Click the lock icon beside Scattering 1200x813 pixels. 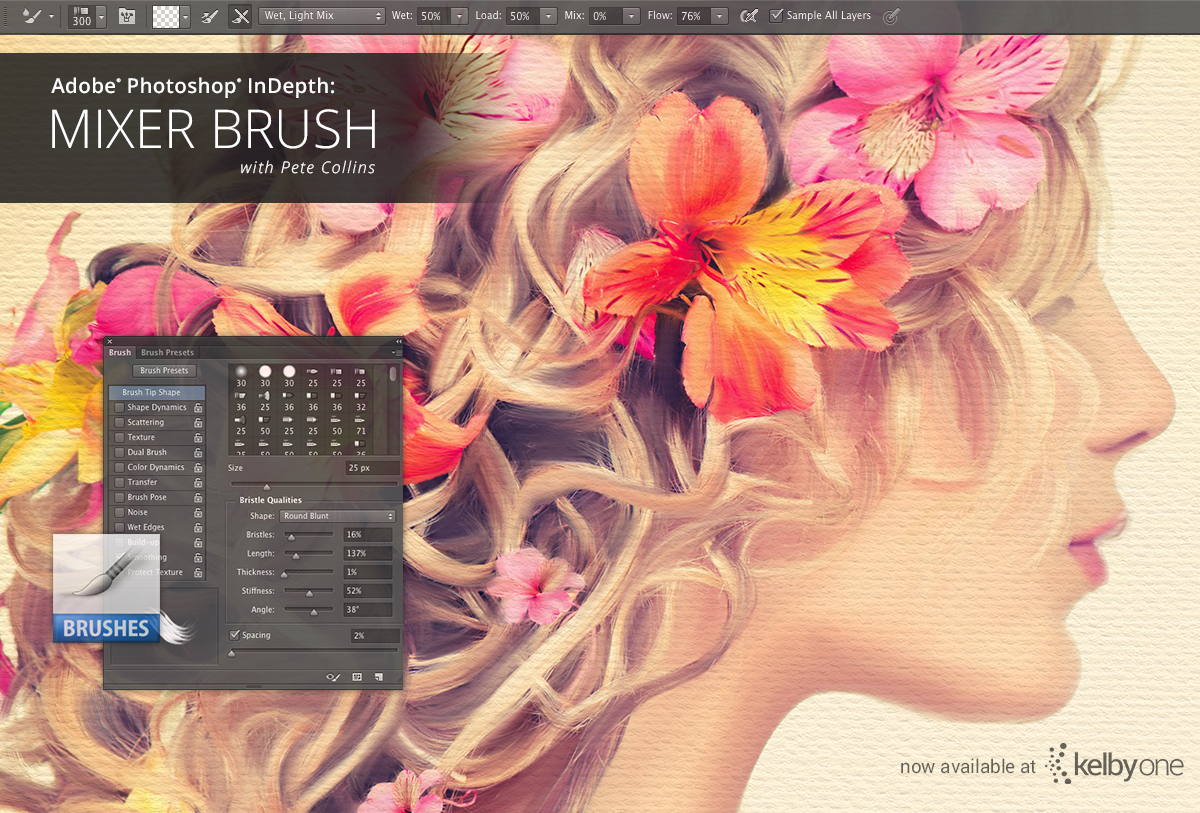[x=198, y=423]
